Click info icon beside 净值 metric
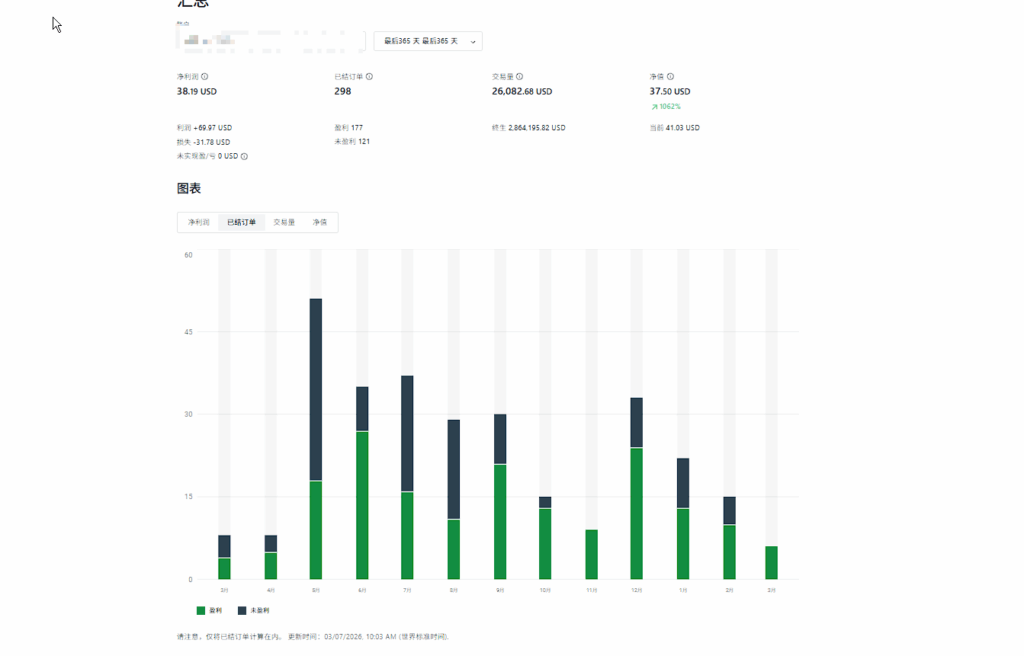This screenshot has width=1024, height=656. [x=670, y=77]
